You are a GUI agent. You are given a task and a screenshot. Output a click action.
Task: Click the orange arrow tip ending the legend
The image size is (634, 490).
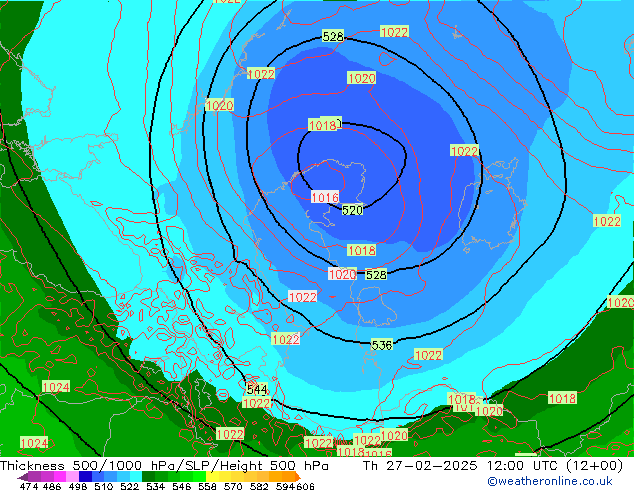pos(298,476)
